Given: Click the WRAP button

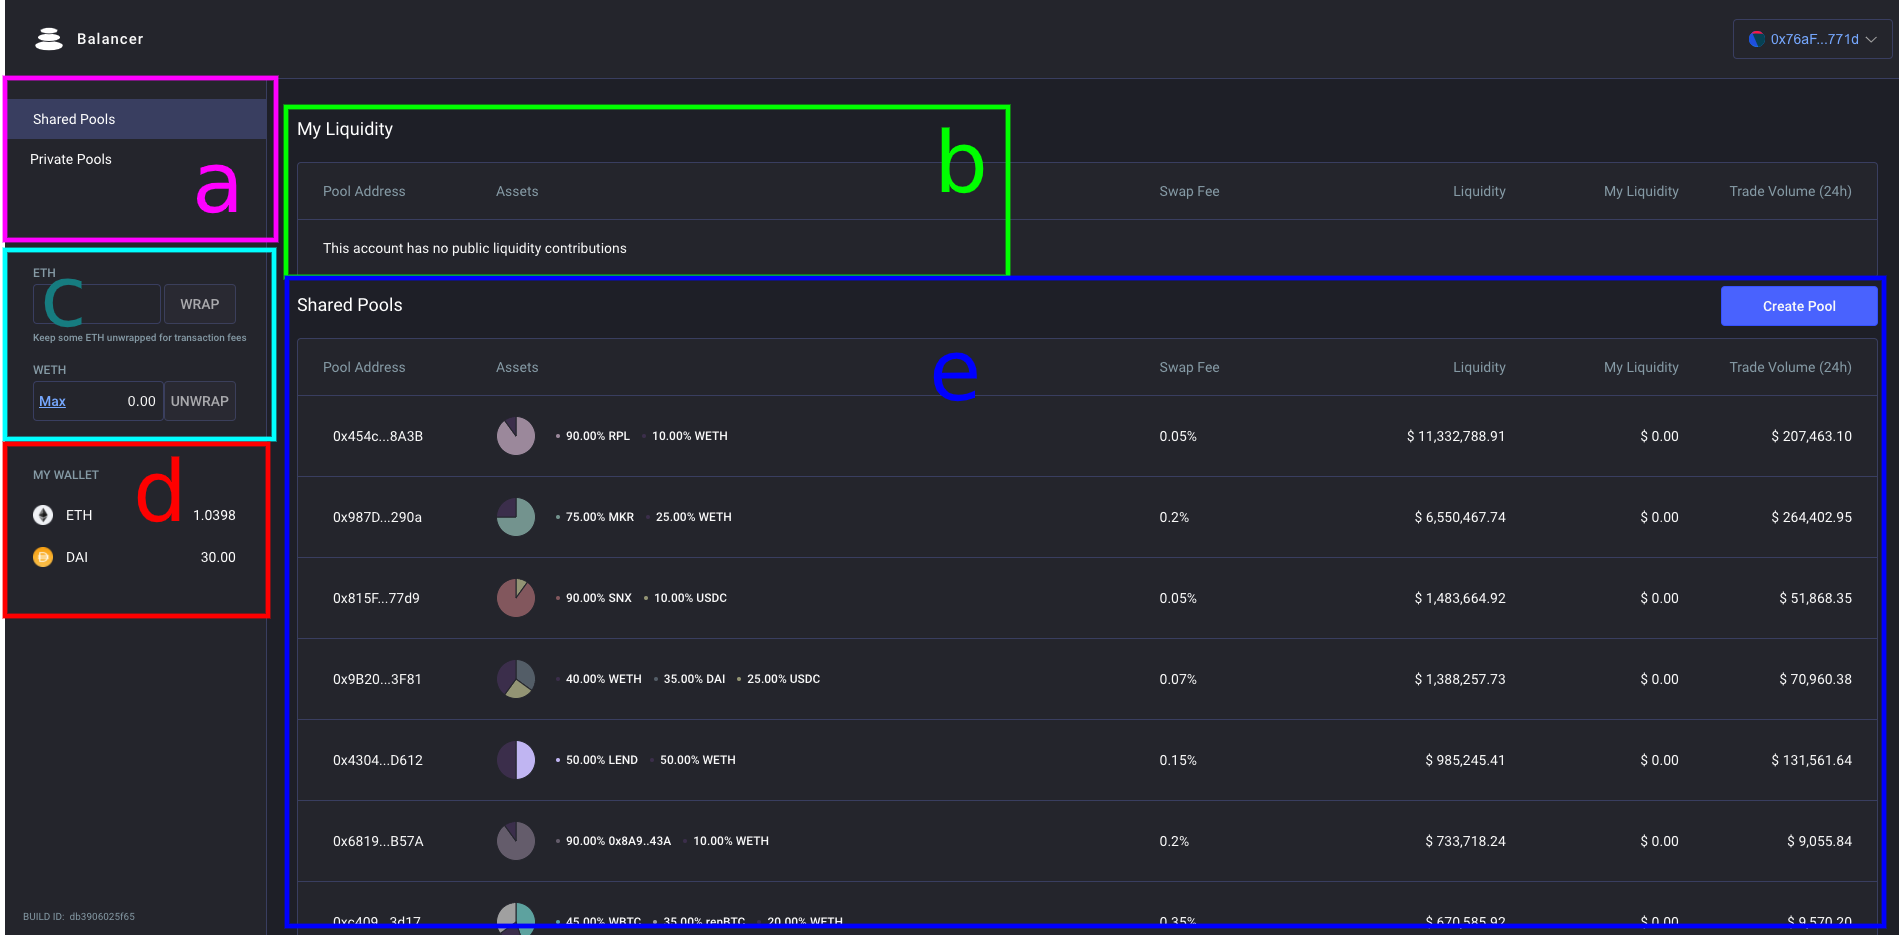Looking at the screenshot, I should tap(199, 304).
